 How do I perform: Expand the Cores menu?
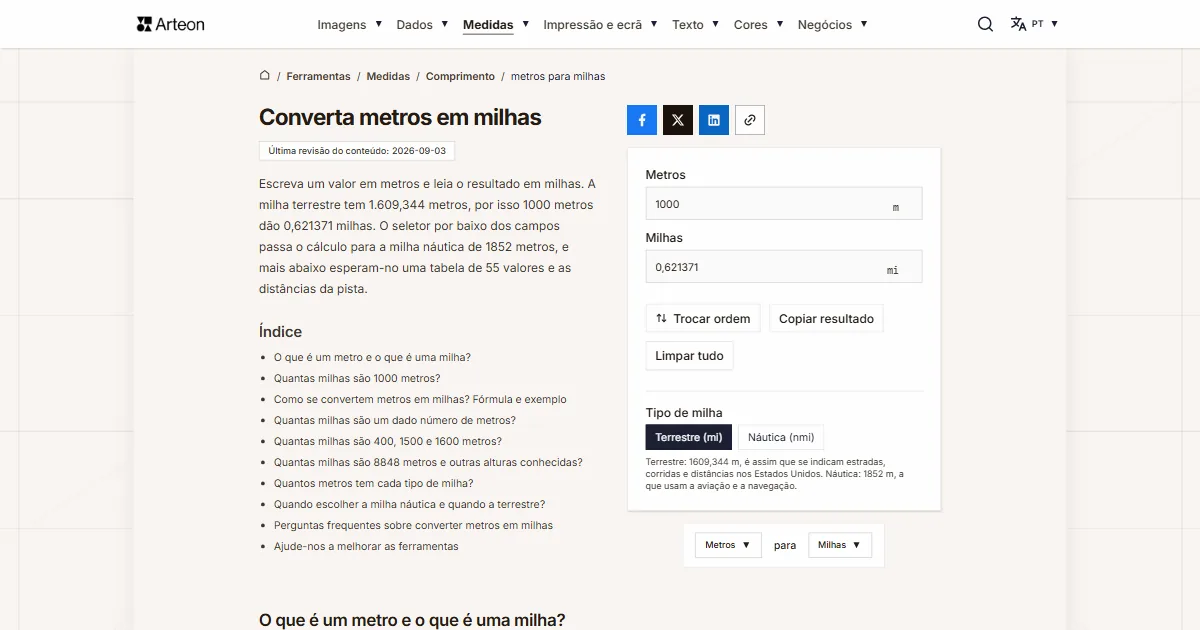[x=759, y=25]
